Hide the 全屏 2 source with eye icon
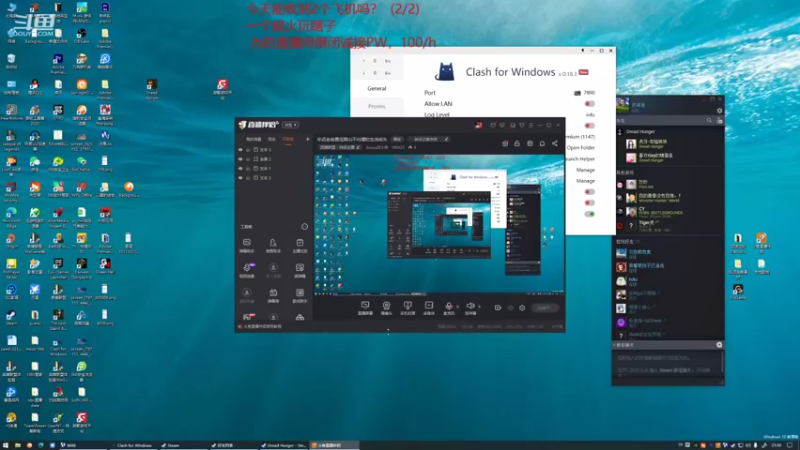The image size is (800, 450). point(240,159)
